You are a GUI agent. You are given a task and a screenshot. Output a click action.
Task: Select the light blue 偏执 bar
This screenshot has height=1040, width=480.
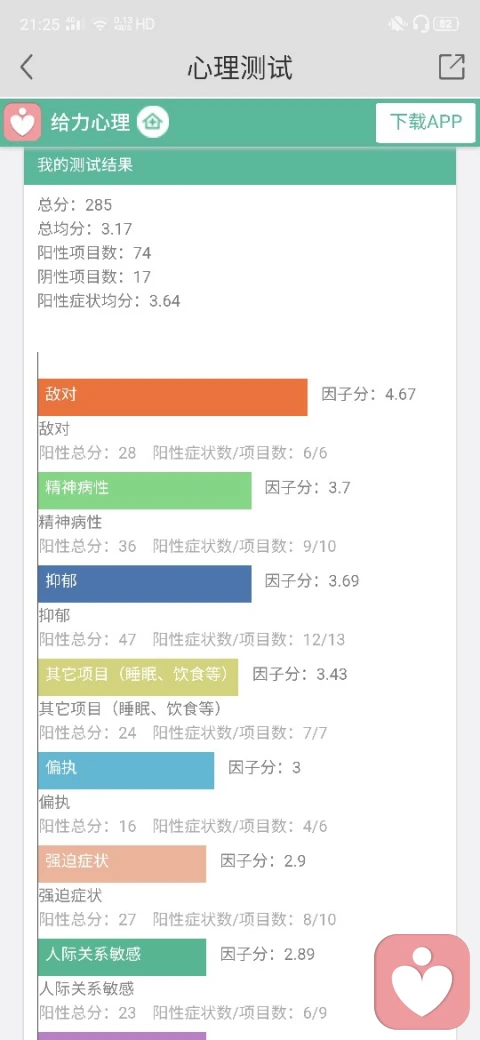pos(126,771)
